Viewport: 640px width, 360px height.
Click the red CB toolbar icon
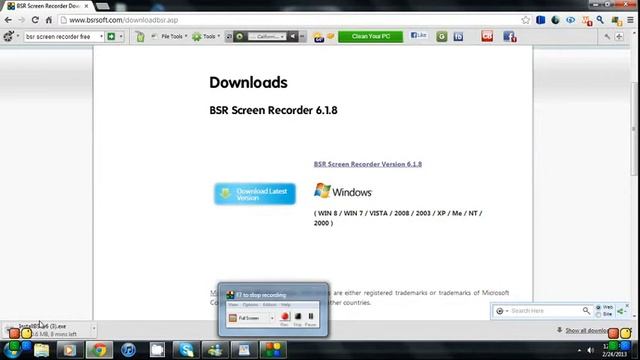pos(487,36)
